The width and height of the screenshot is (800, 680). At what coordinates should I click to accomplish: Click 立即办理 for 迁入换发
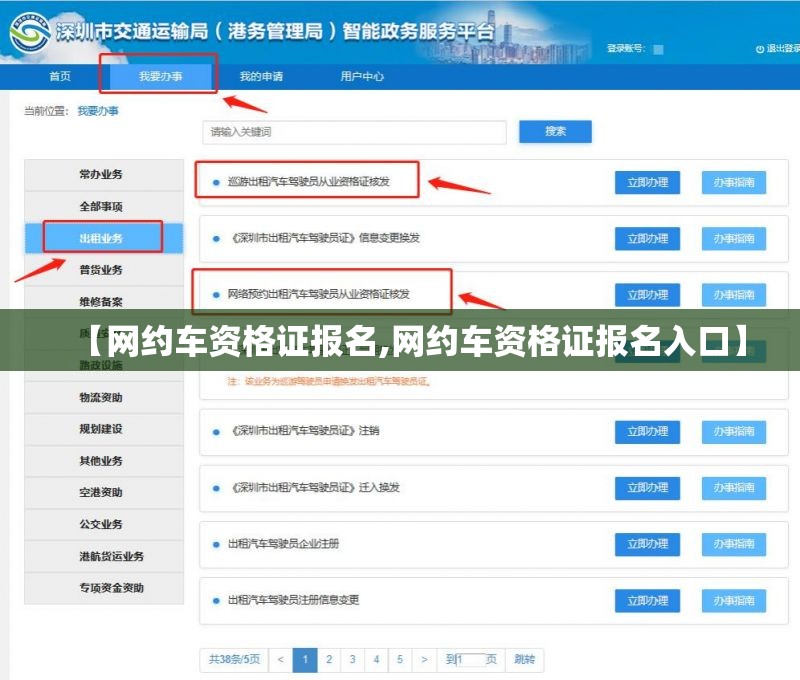[647, 488]
